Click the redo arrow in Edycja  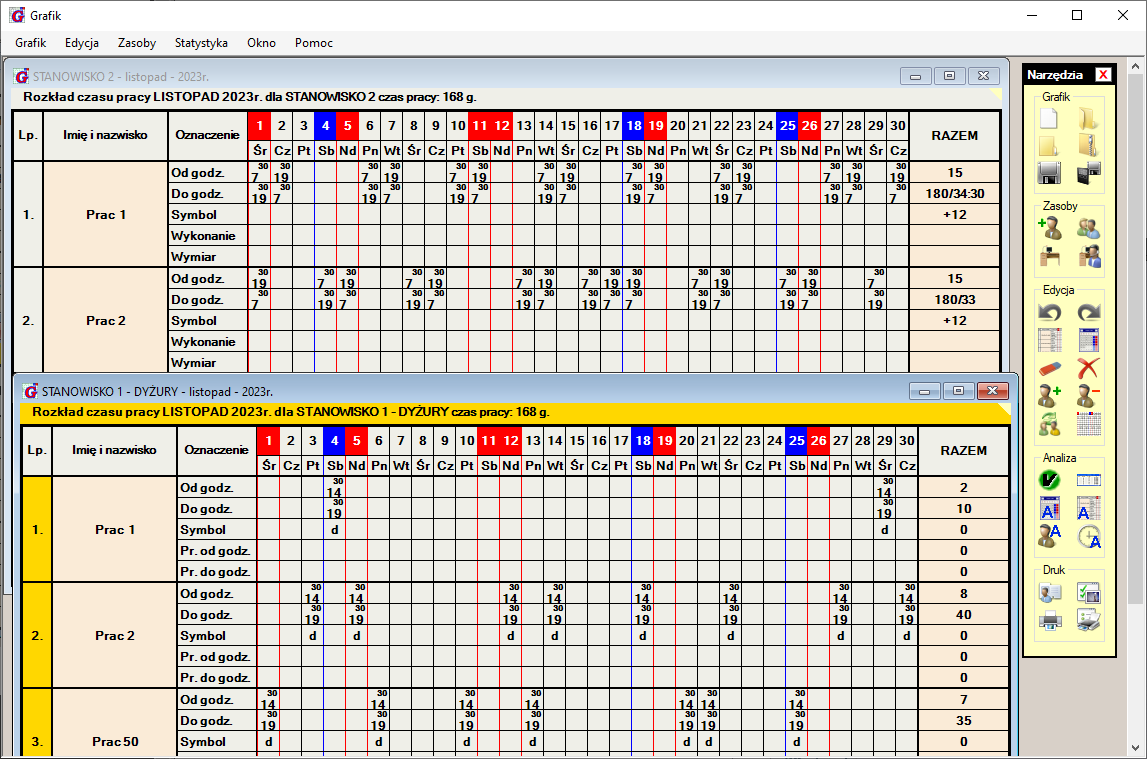pos(1089,312)
